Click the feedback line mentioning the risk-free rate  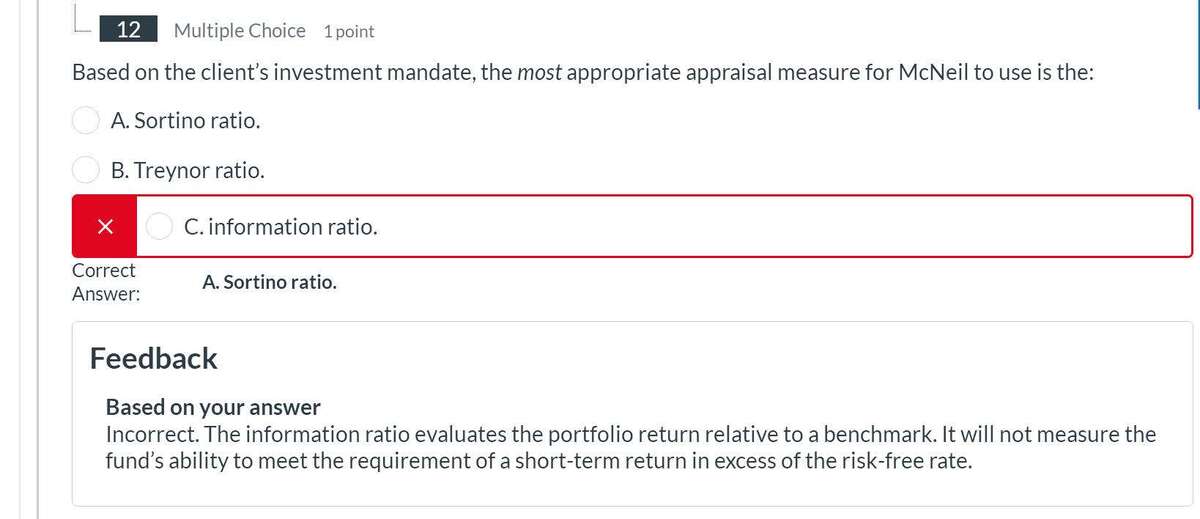[538, 461]
